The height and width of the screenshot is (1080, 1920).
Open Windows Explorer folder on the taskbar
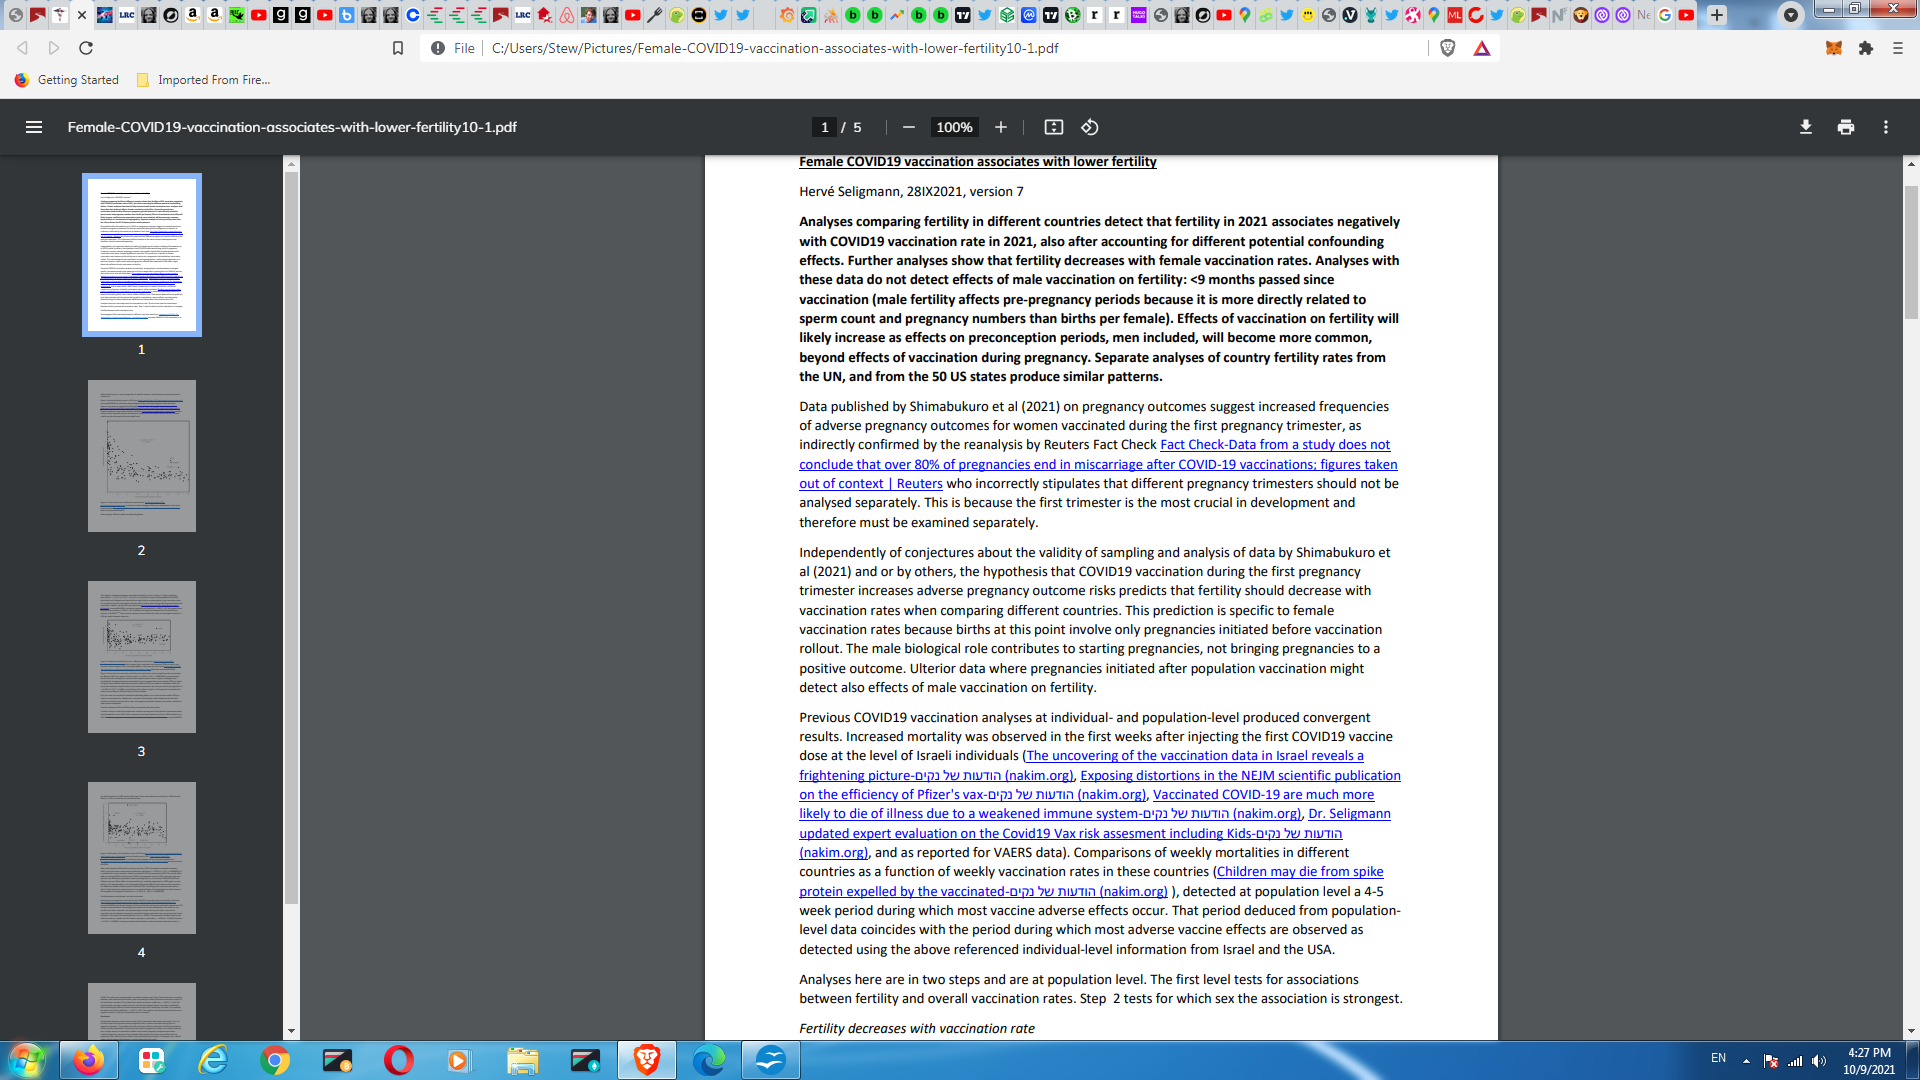pyautogui.click(x=522, y=1060)
